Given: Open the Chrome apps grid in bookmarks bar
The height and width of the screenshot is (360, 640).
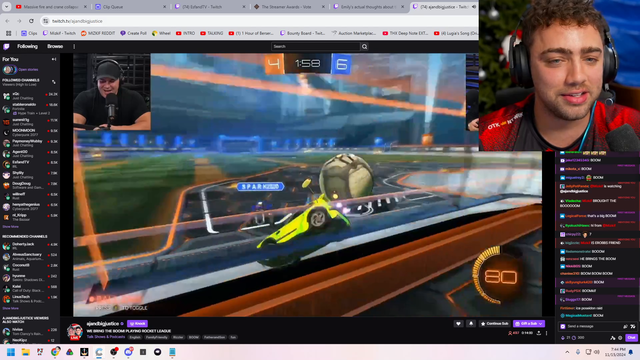Looking at the screenshot, I should 9,33.
